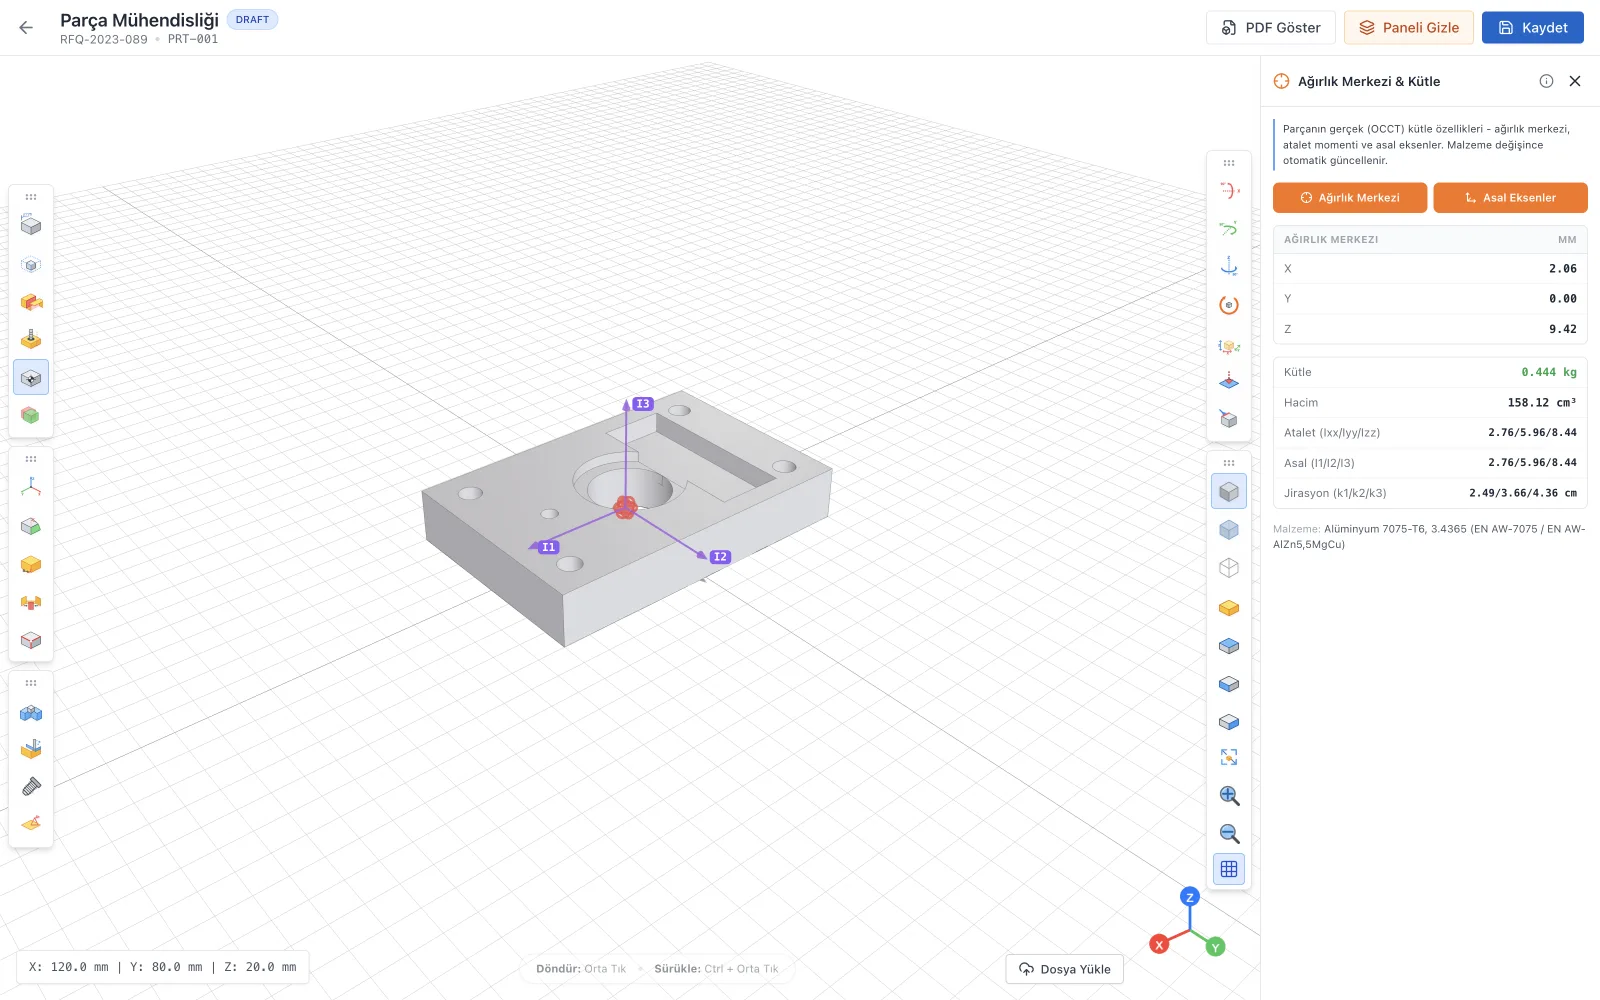Click the RFQ-2023-089 reference text
Viewport: 1600px width, 1000px height.
104,40
